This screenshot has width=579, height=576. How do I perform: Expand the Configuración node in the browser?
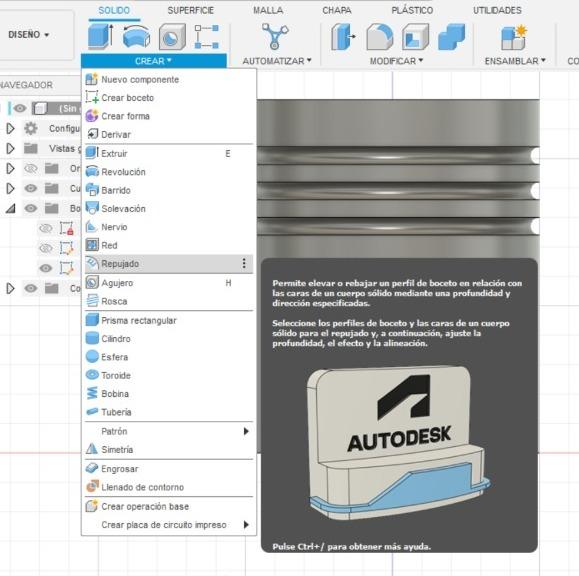[x=11, y=128]
